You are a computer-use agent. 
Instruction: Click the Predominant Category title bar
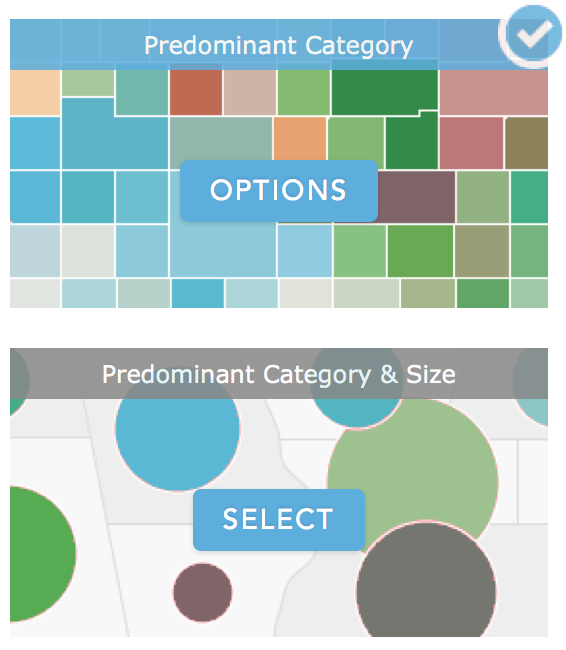pyautogui.click(x=279, y=44)
